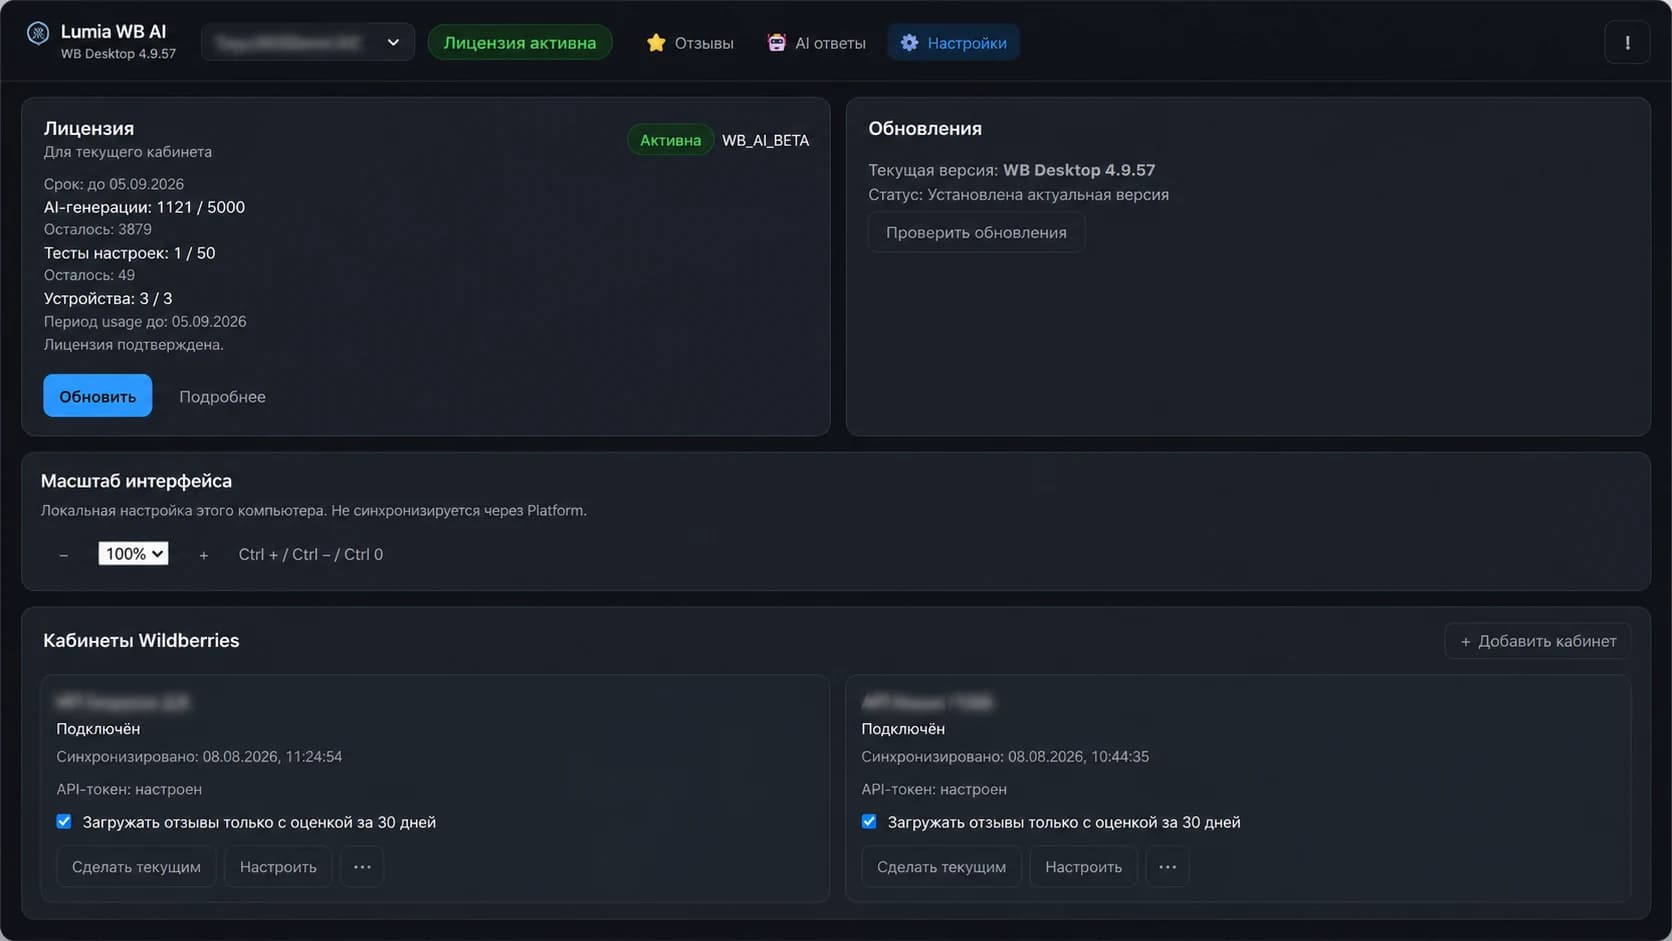Click the "Период usage до: 05.09.2026" text
The width and height of the screenshot is (1672, 941).
pos(145,321)
